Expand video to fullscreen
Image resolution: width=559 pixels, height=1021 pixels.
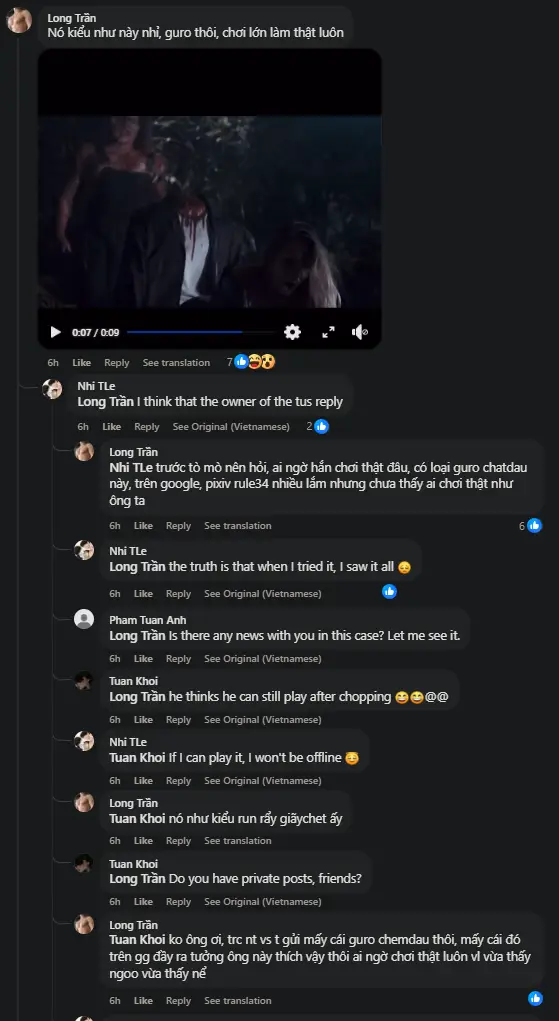328,332
